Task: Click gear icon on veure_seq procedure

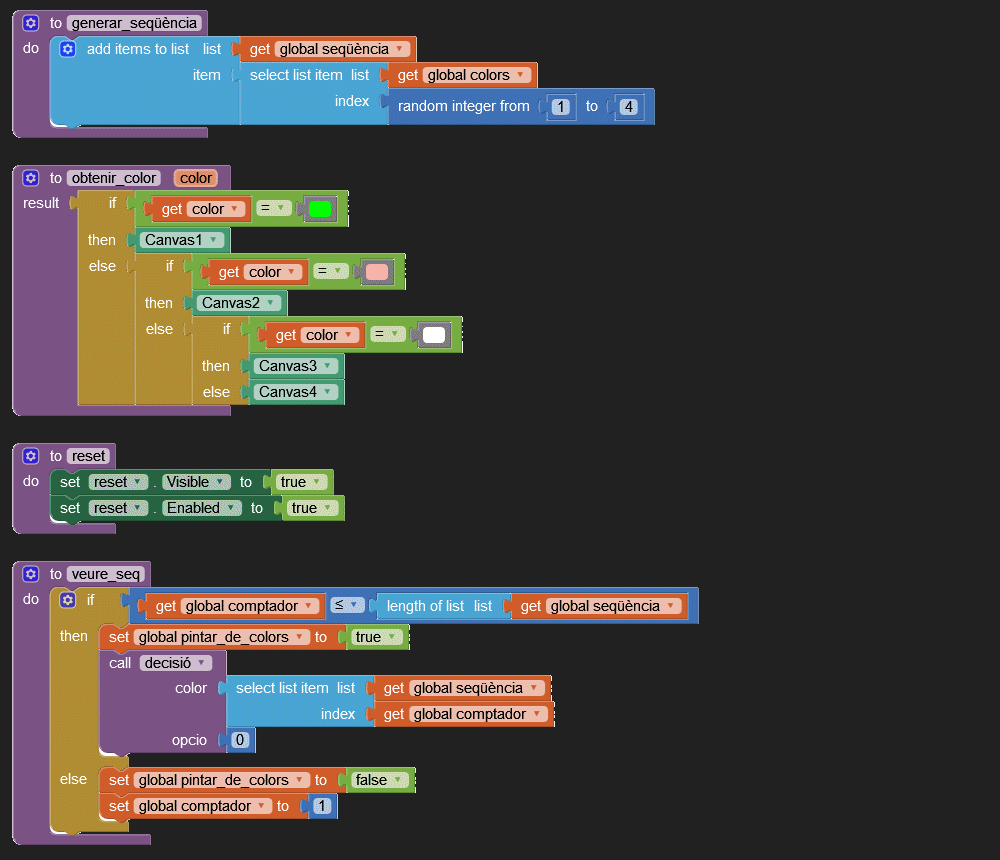Action: pos(30,574)
